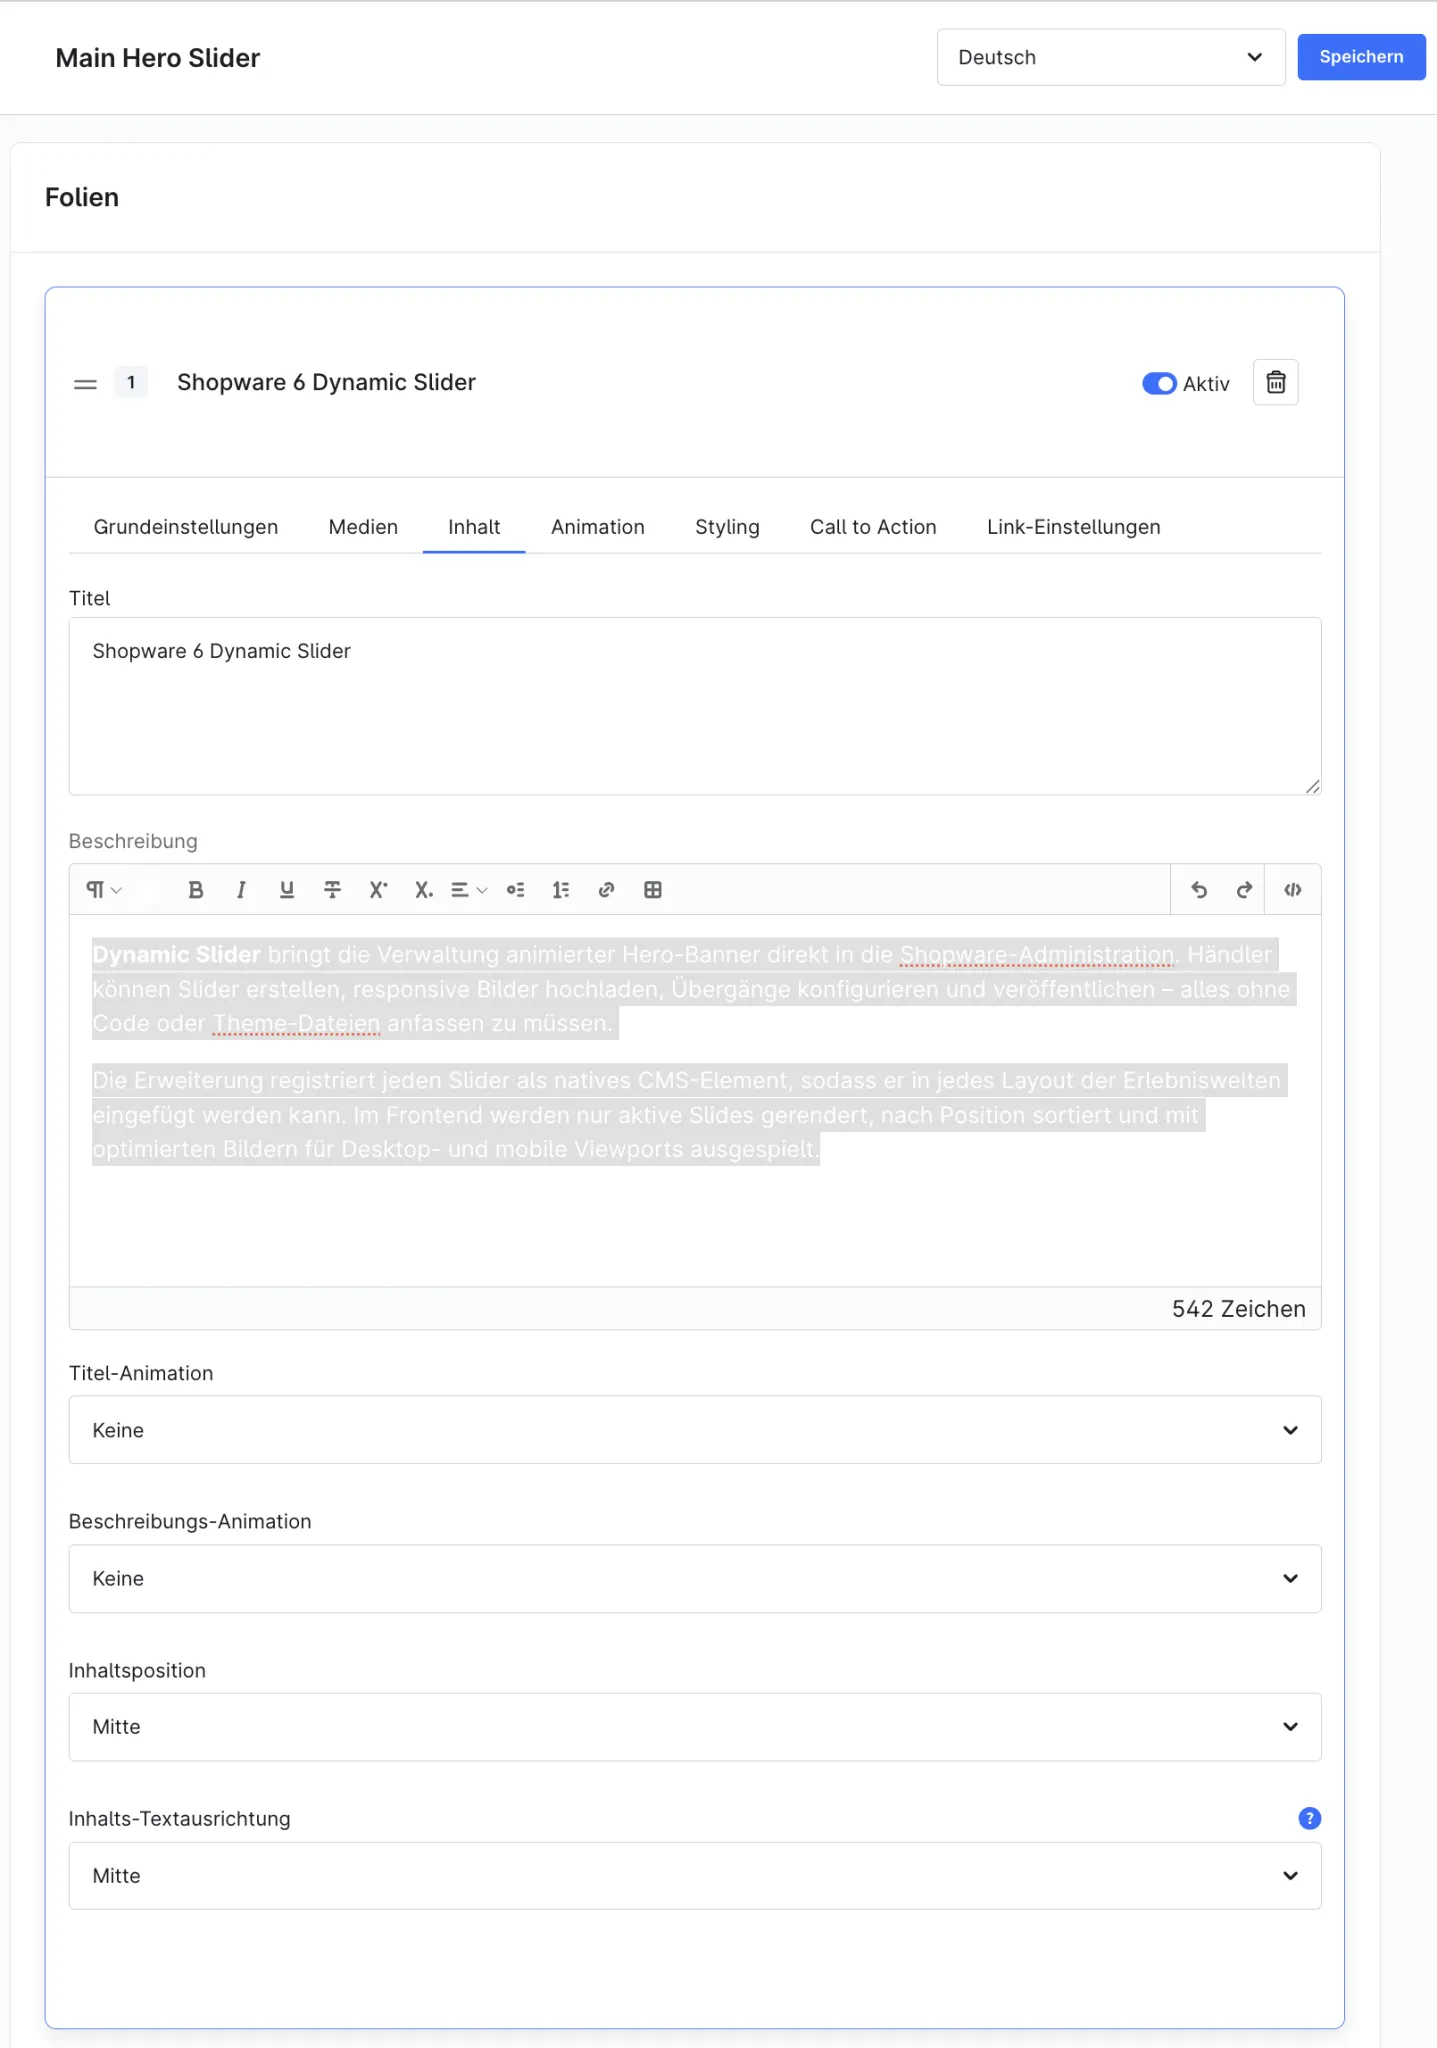Insert a numbered list
Image resolution: width=1437 pixels, height=2048 pixels.
pyautogui.click(x=561, y=890)
